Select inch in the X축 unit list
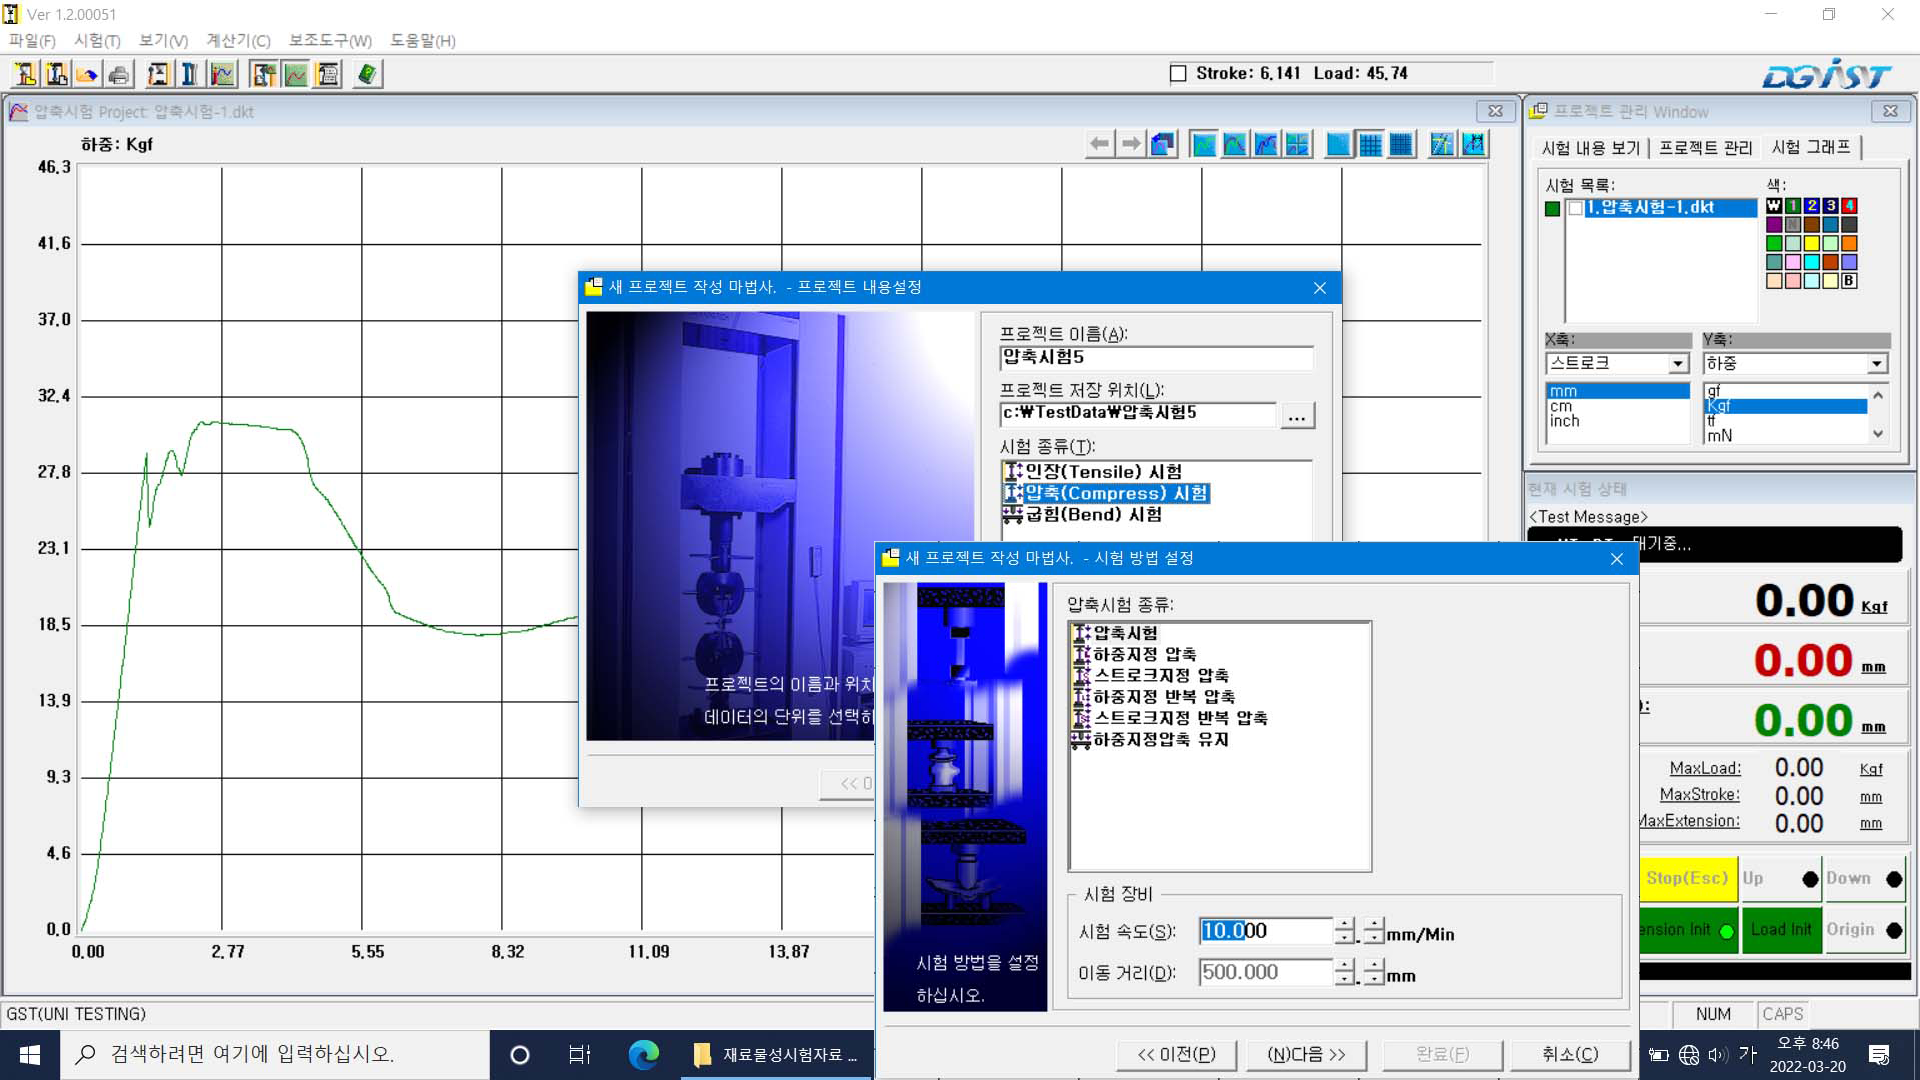 click(1565, 422)
